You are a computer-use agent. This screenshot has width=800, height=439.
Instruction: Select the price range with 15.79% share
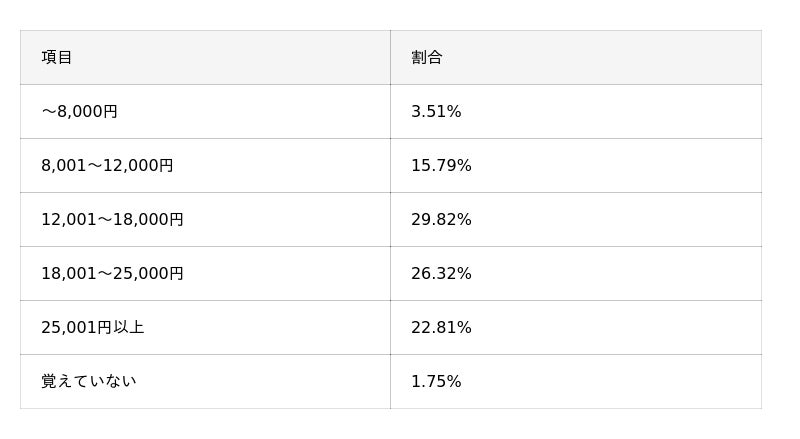tap(107, 166)
